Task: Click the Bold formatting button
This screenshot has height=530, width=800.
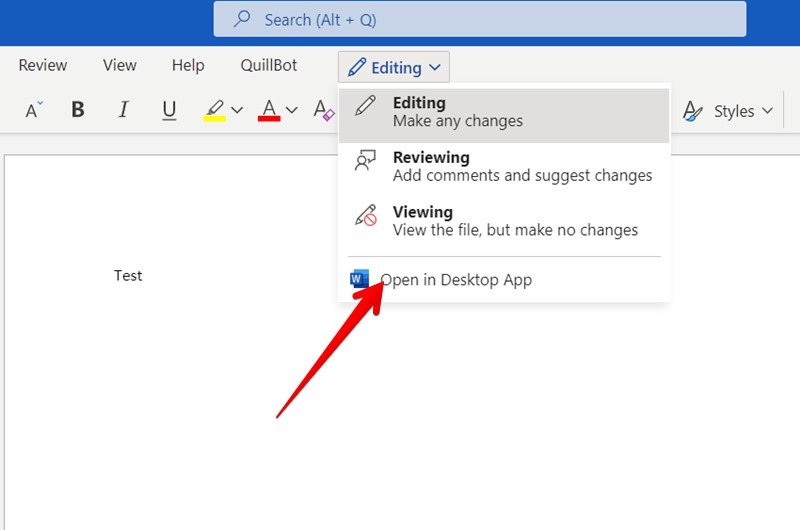Action: (78, 109)
